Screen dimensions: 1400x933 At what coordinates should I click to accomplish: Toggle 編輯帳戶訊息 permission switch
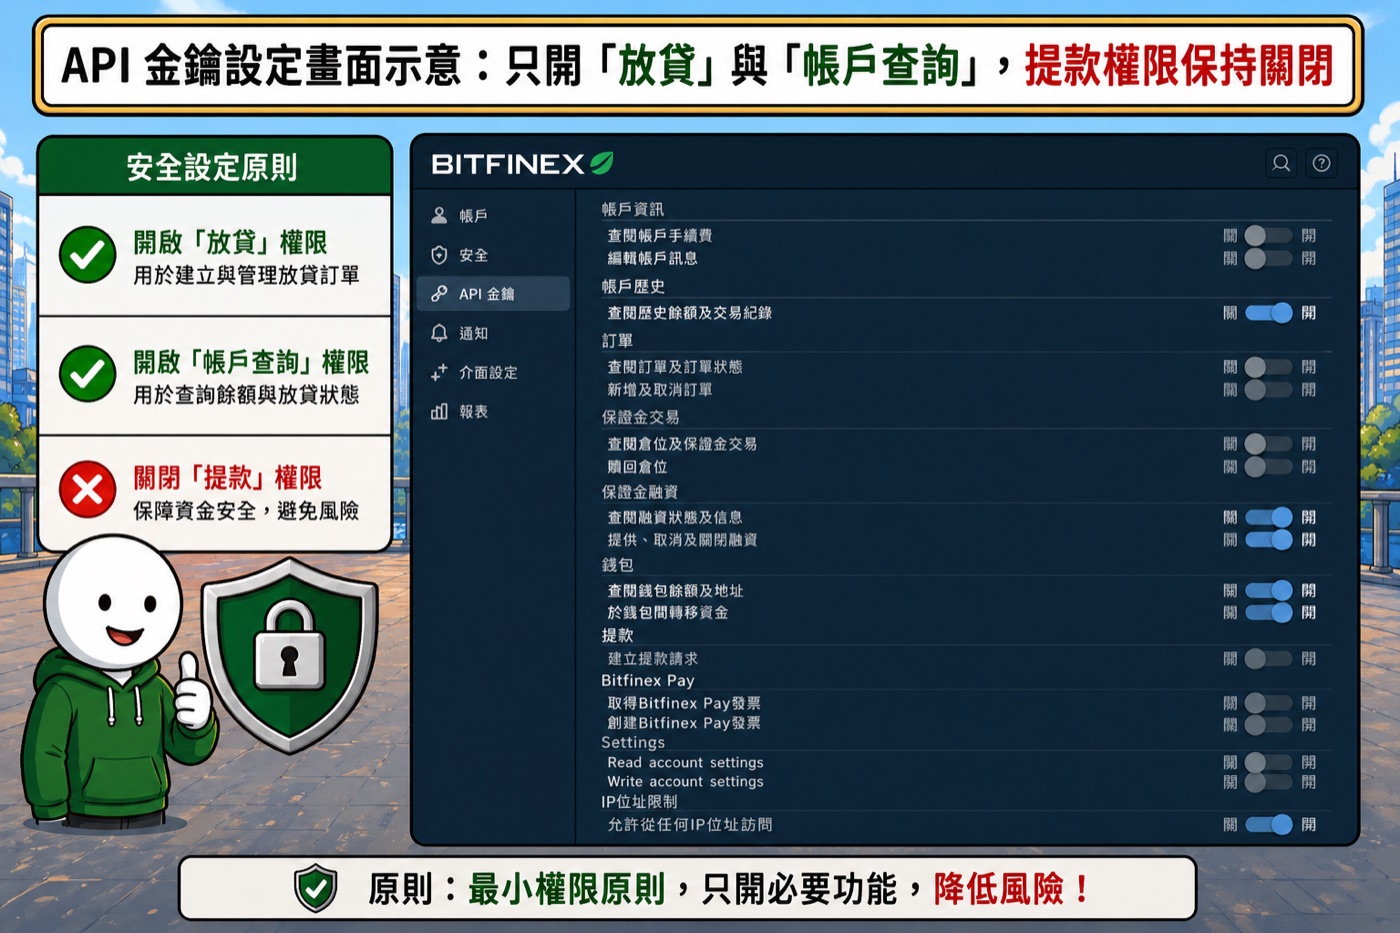pos(1268,258)
